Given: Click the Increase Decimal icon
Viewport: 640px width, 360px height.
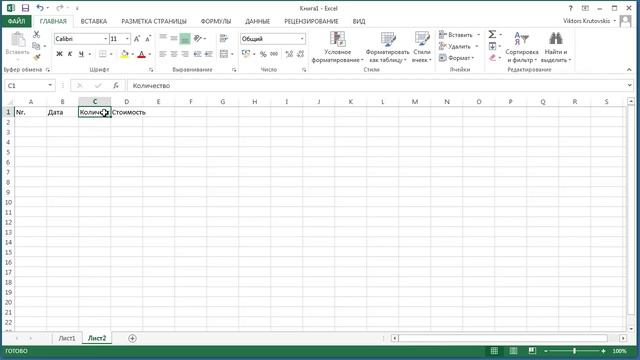Looking at the screenshot, I should click(289, 54).
